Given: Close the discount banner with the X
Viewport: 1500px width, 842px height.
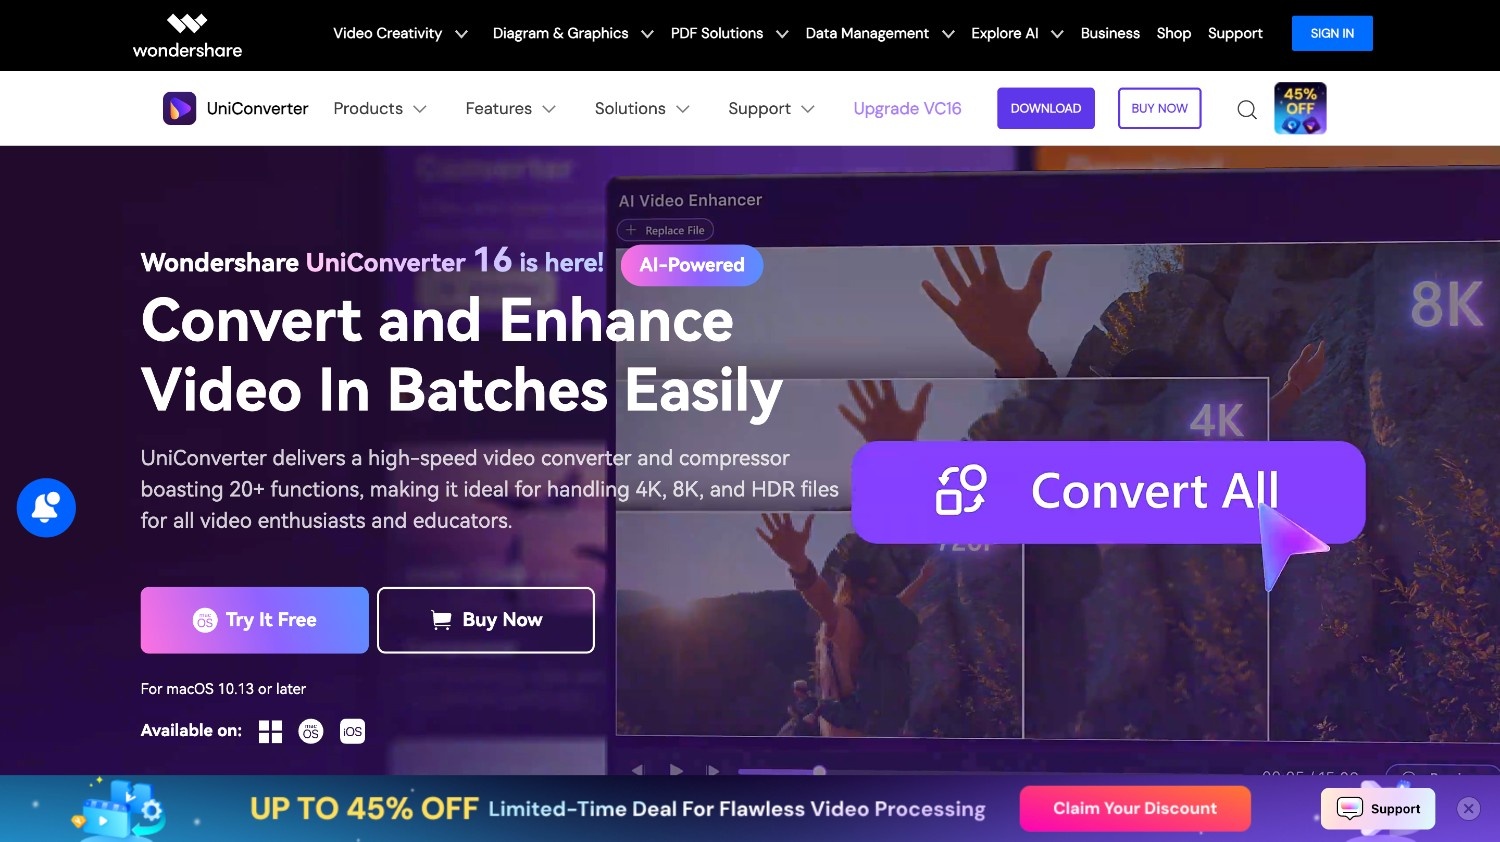Looking at the screenshot, I should tap(1468, 809).
